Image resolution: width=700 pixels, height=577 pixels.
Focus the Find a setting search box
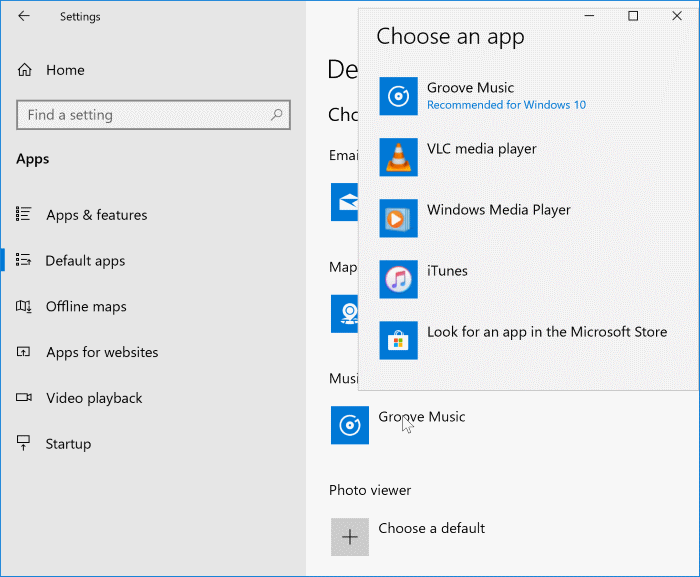pos(153,115)
